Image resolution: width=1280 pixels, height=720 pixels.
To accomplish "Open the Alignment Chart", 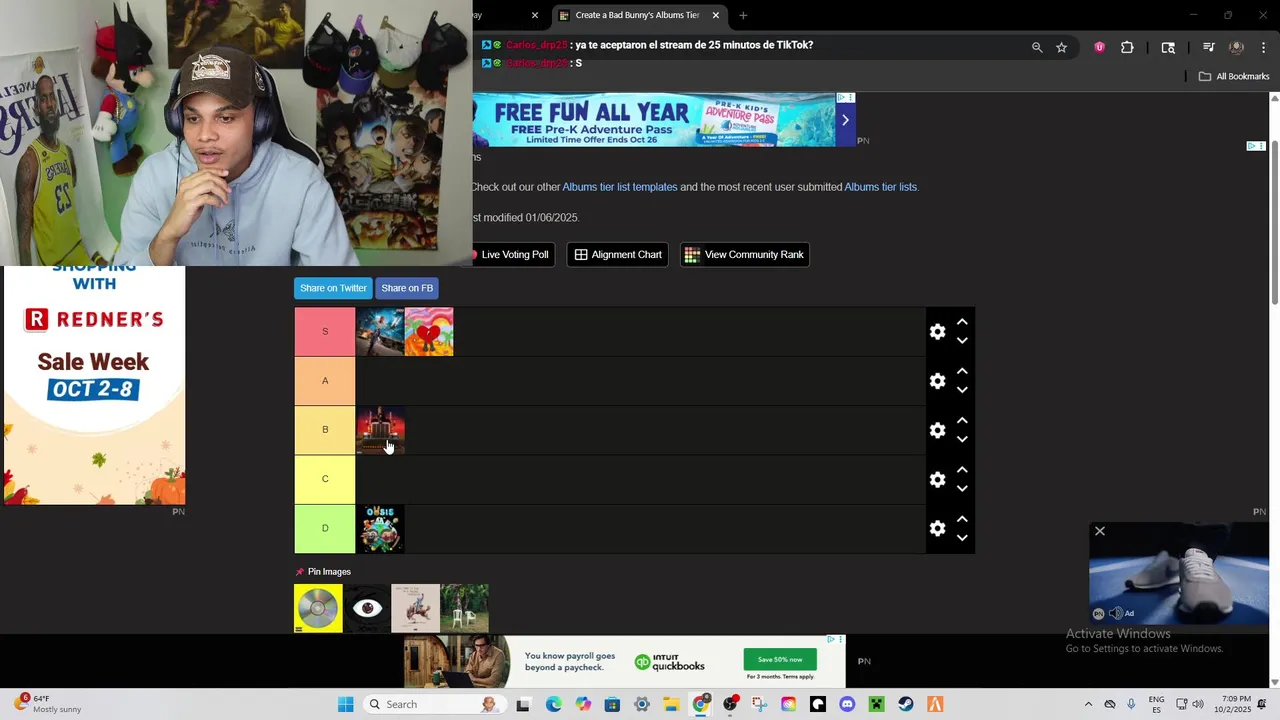I will click(x=618, y=255).
